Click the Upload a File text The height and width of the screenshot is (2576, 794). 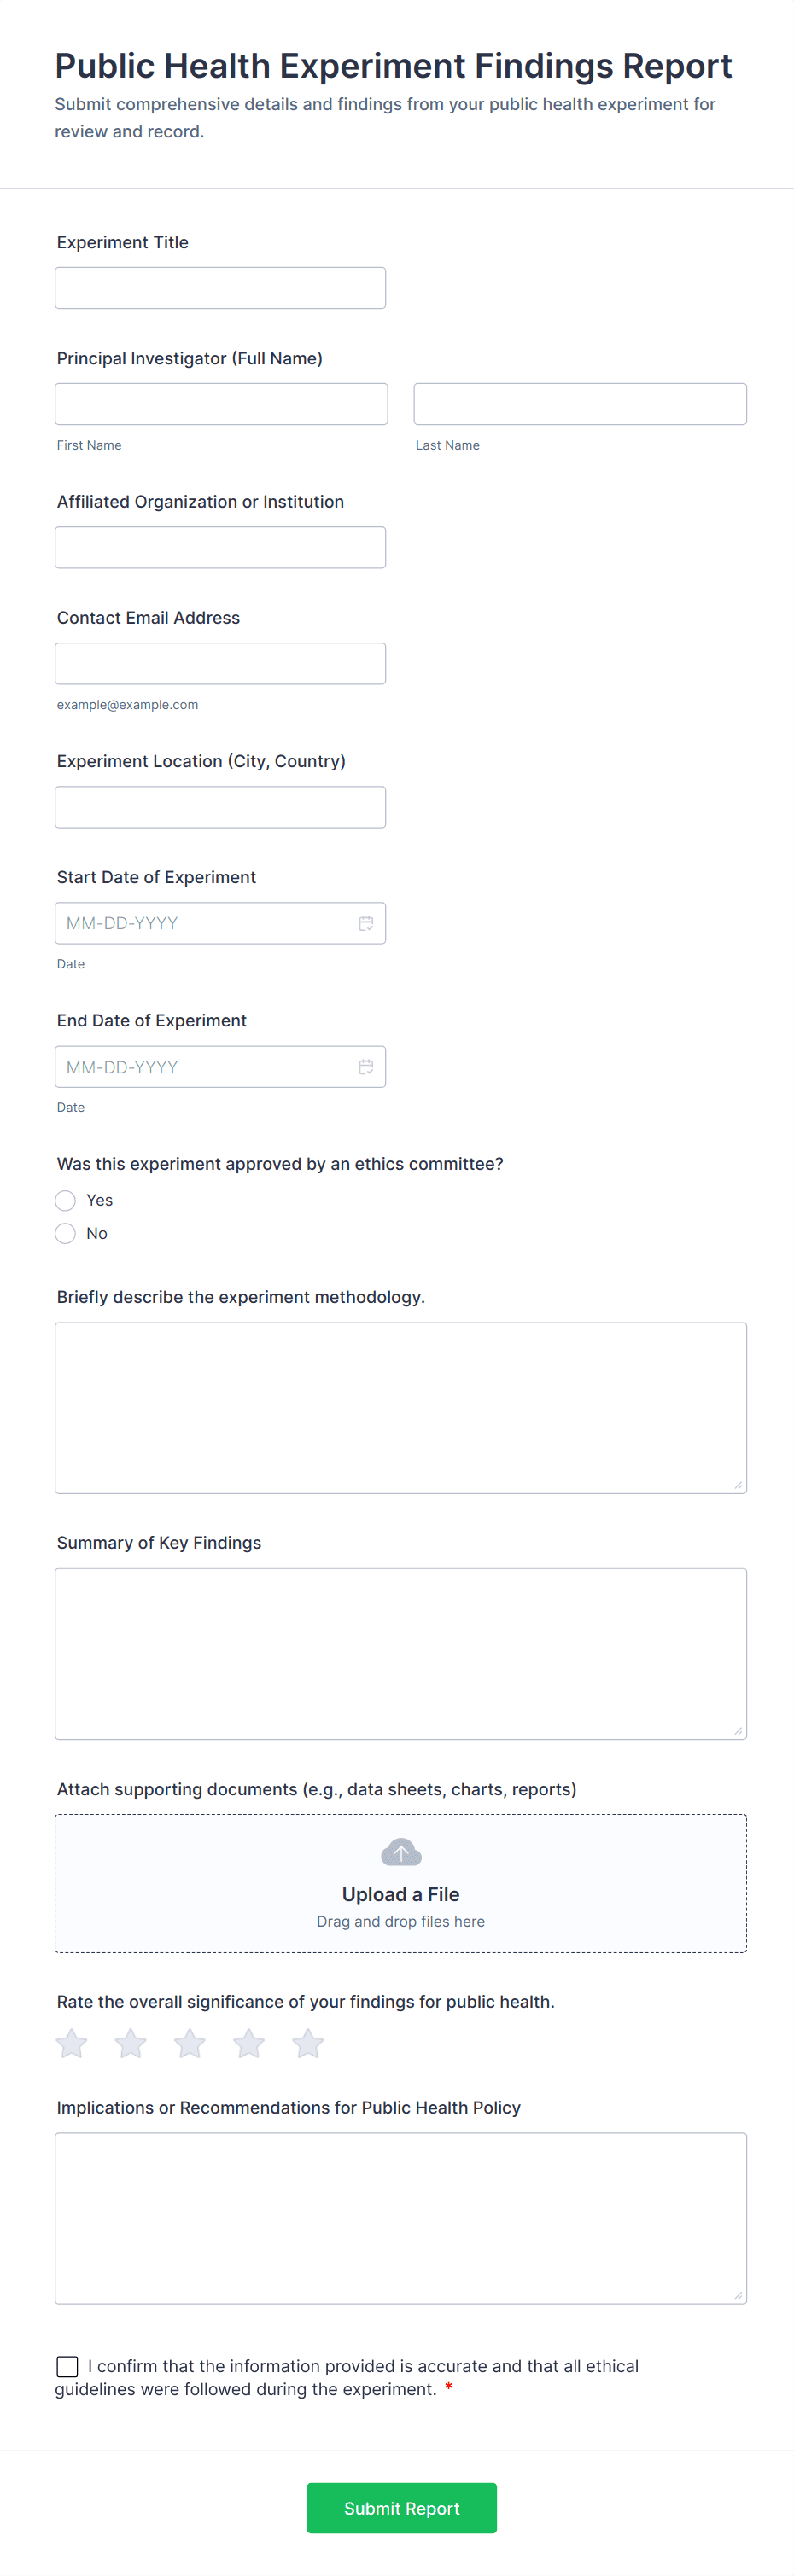[x=401, y=1894]
